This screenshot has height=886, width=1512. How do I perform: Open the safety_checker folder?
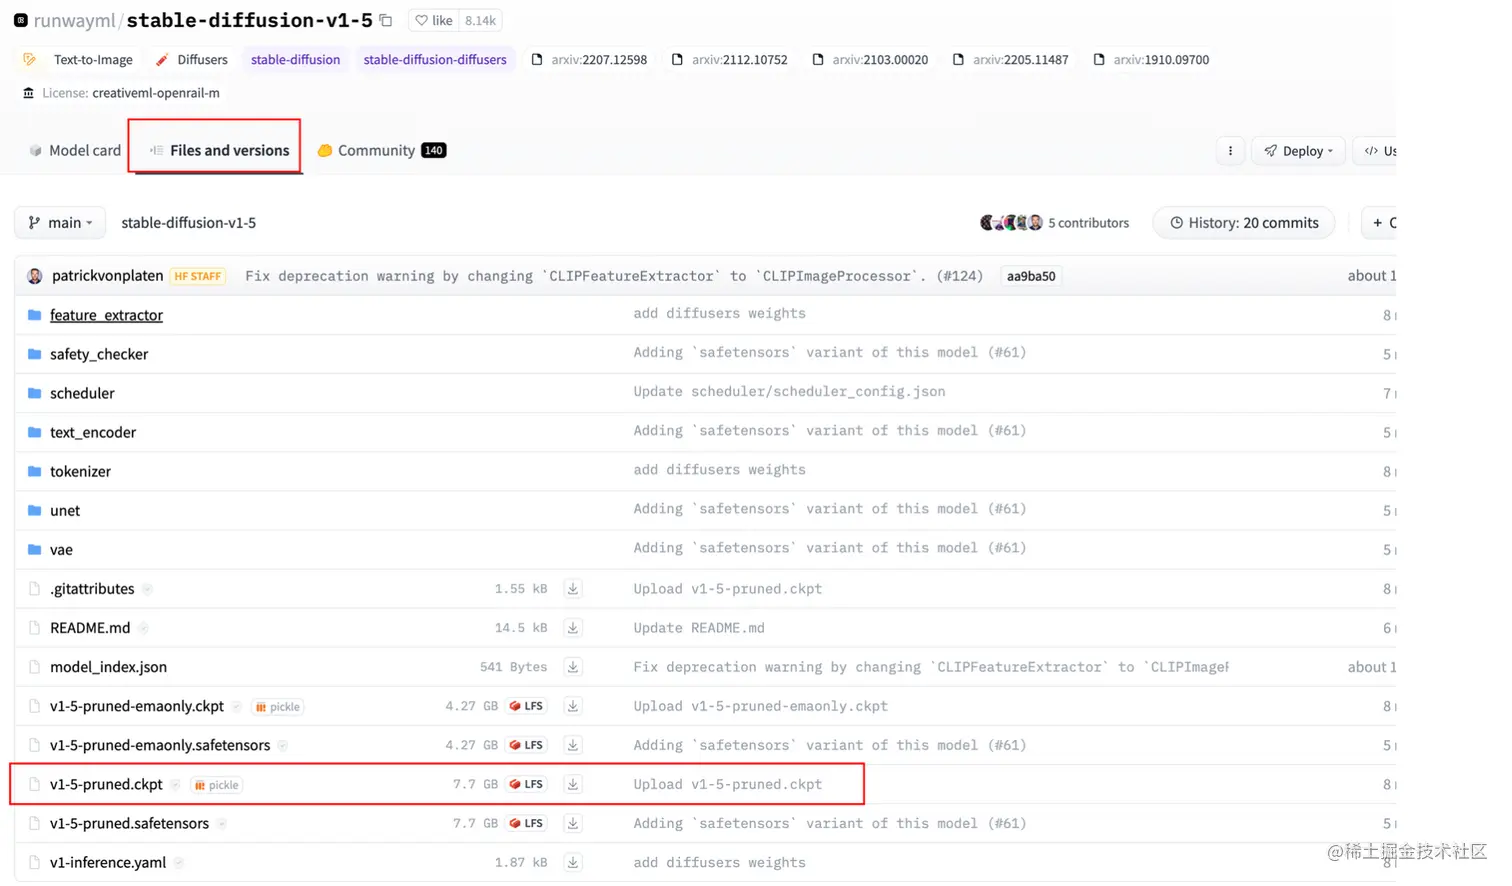tap(99, 354)
